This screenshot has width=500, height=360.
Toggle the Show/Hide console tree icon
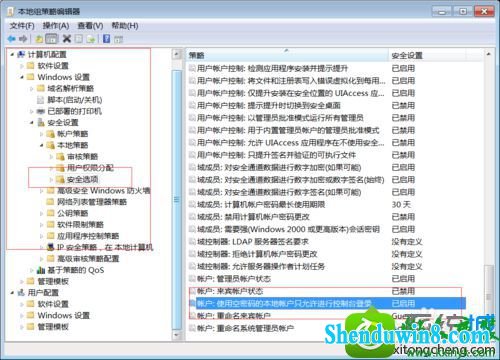(51, 39)
